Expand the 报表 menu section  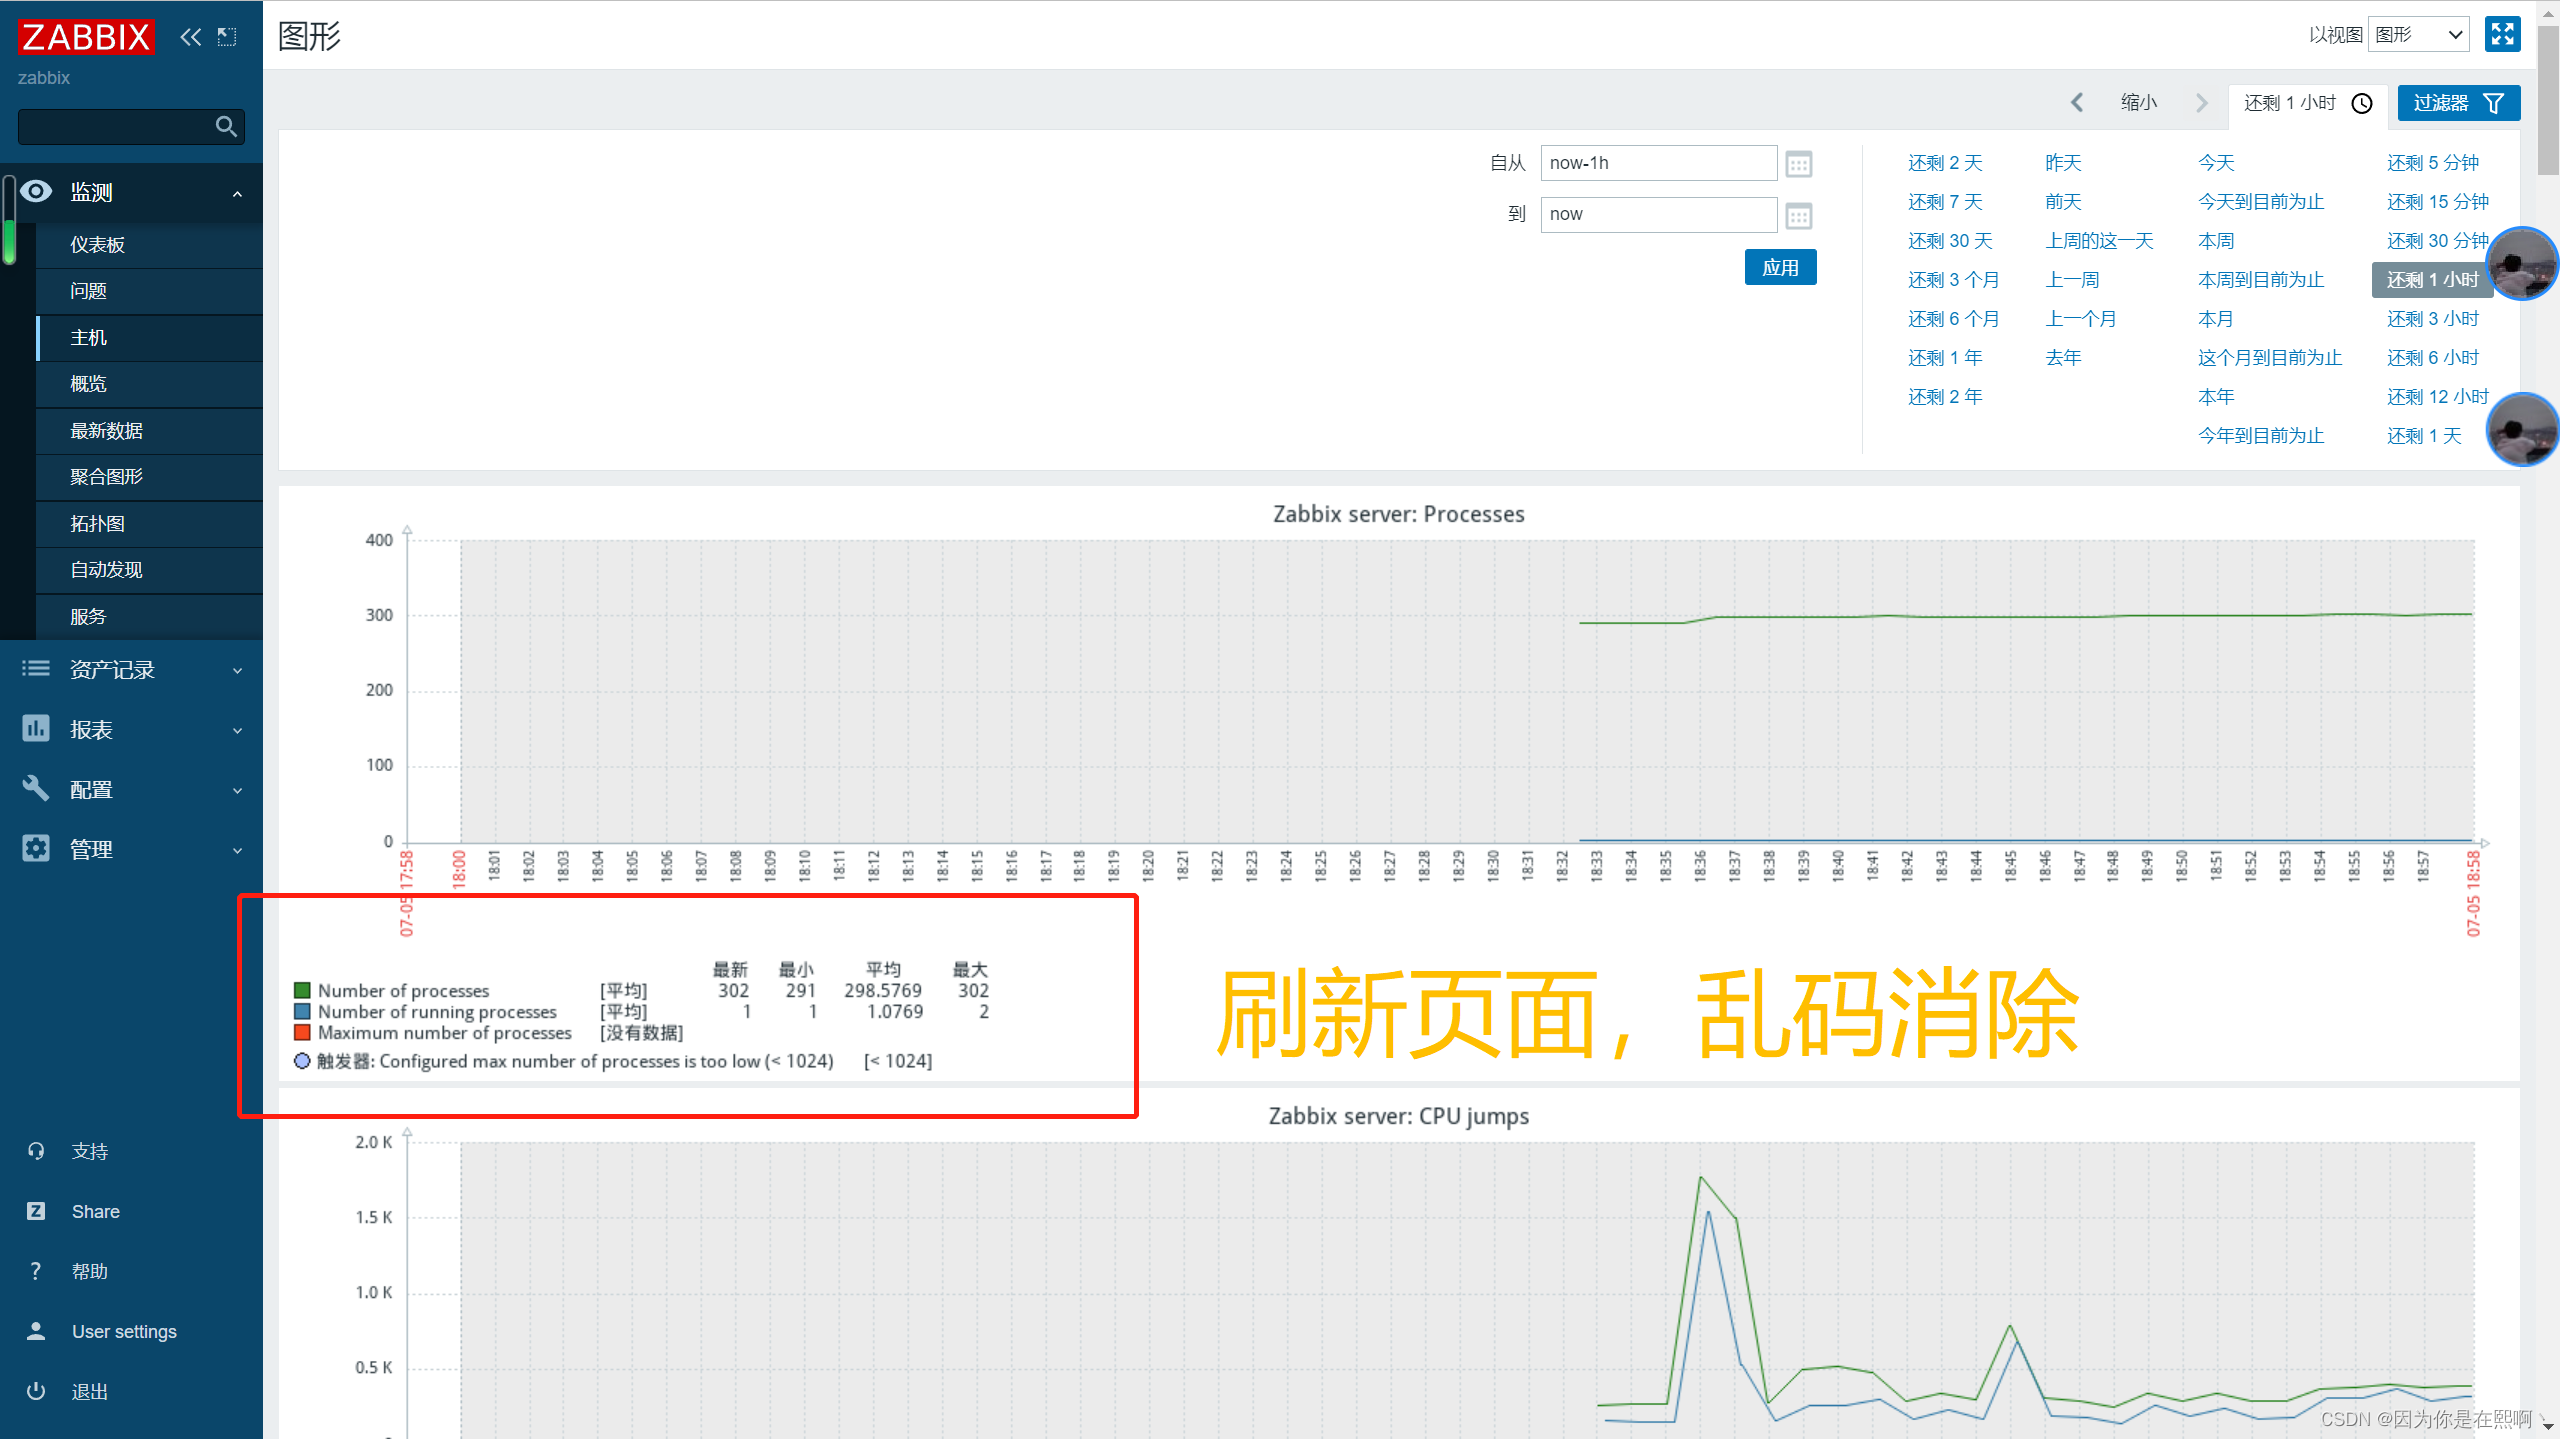point(237,730)
